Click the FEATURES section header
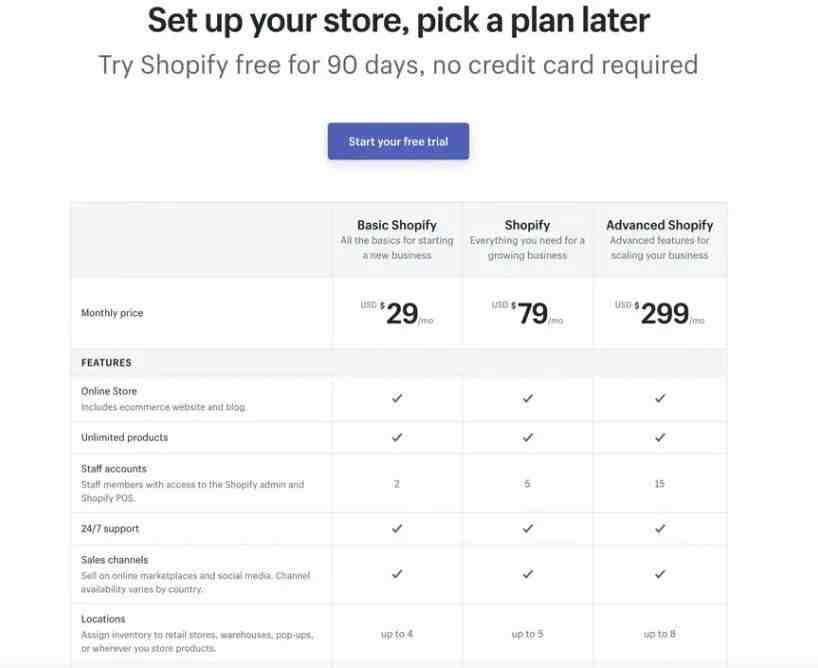 [106, 363]
